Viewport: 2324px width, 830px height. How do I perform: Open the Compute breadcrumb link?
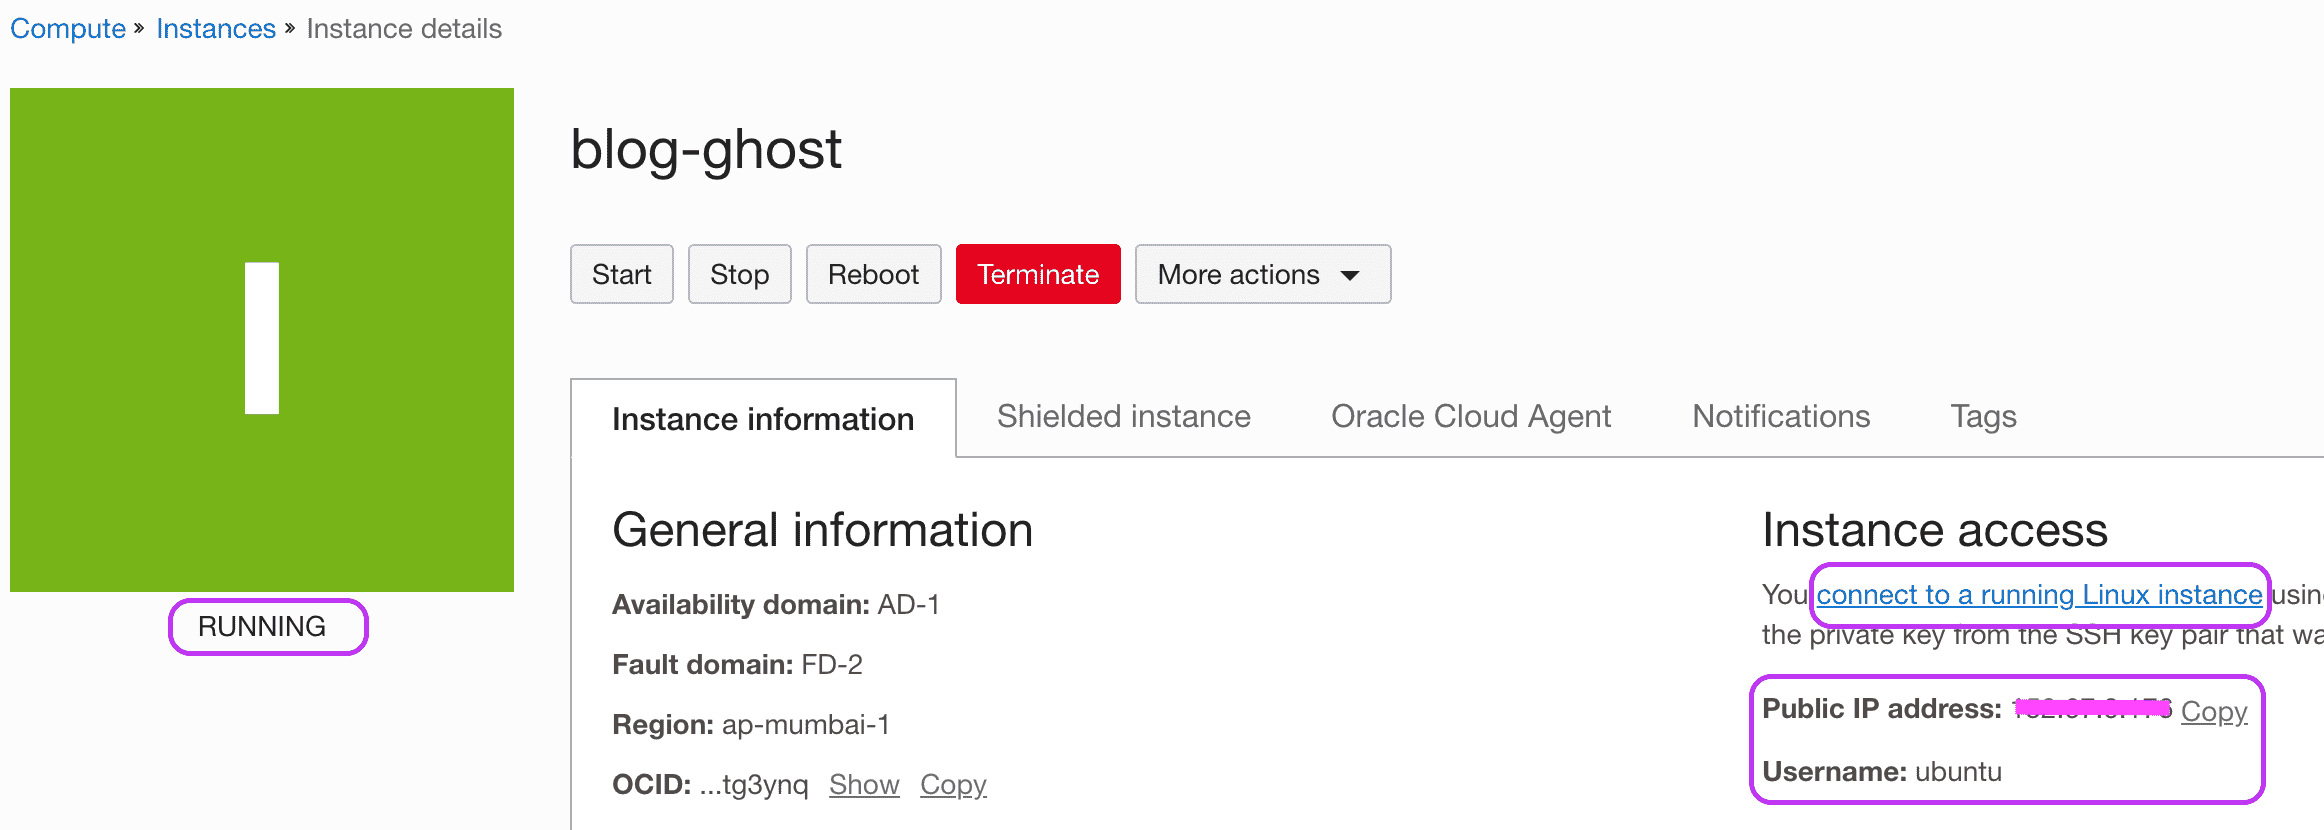[68, 28]
